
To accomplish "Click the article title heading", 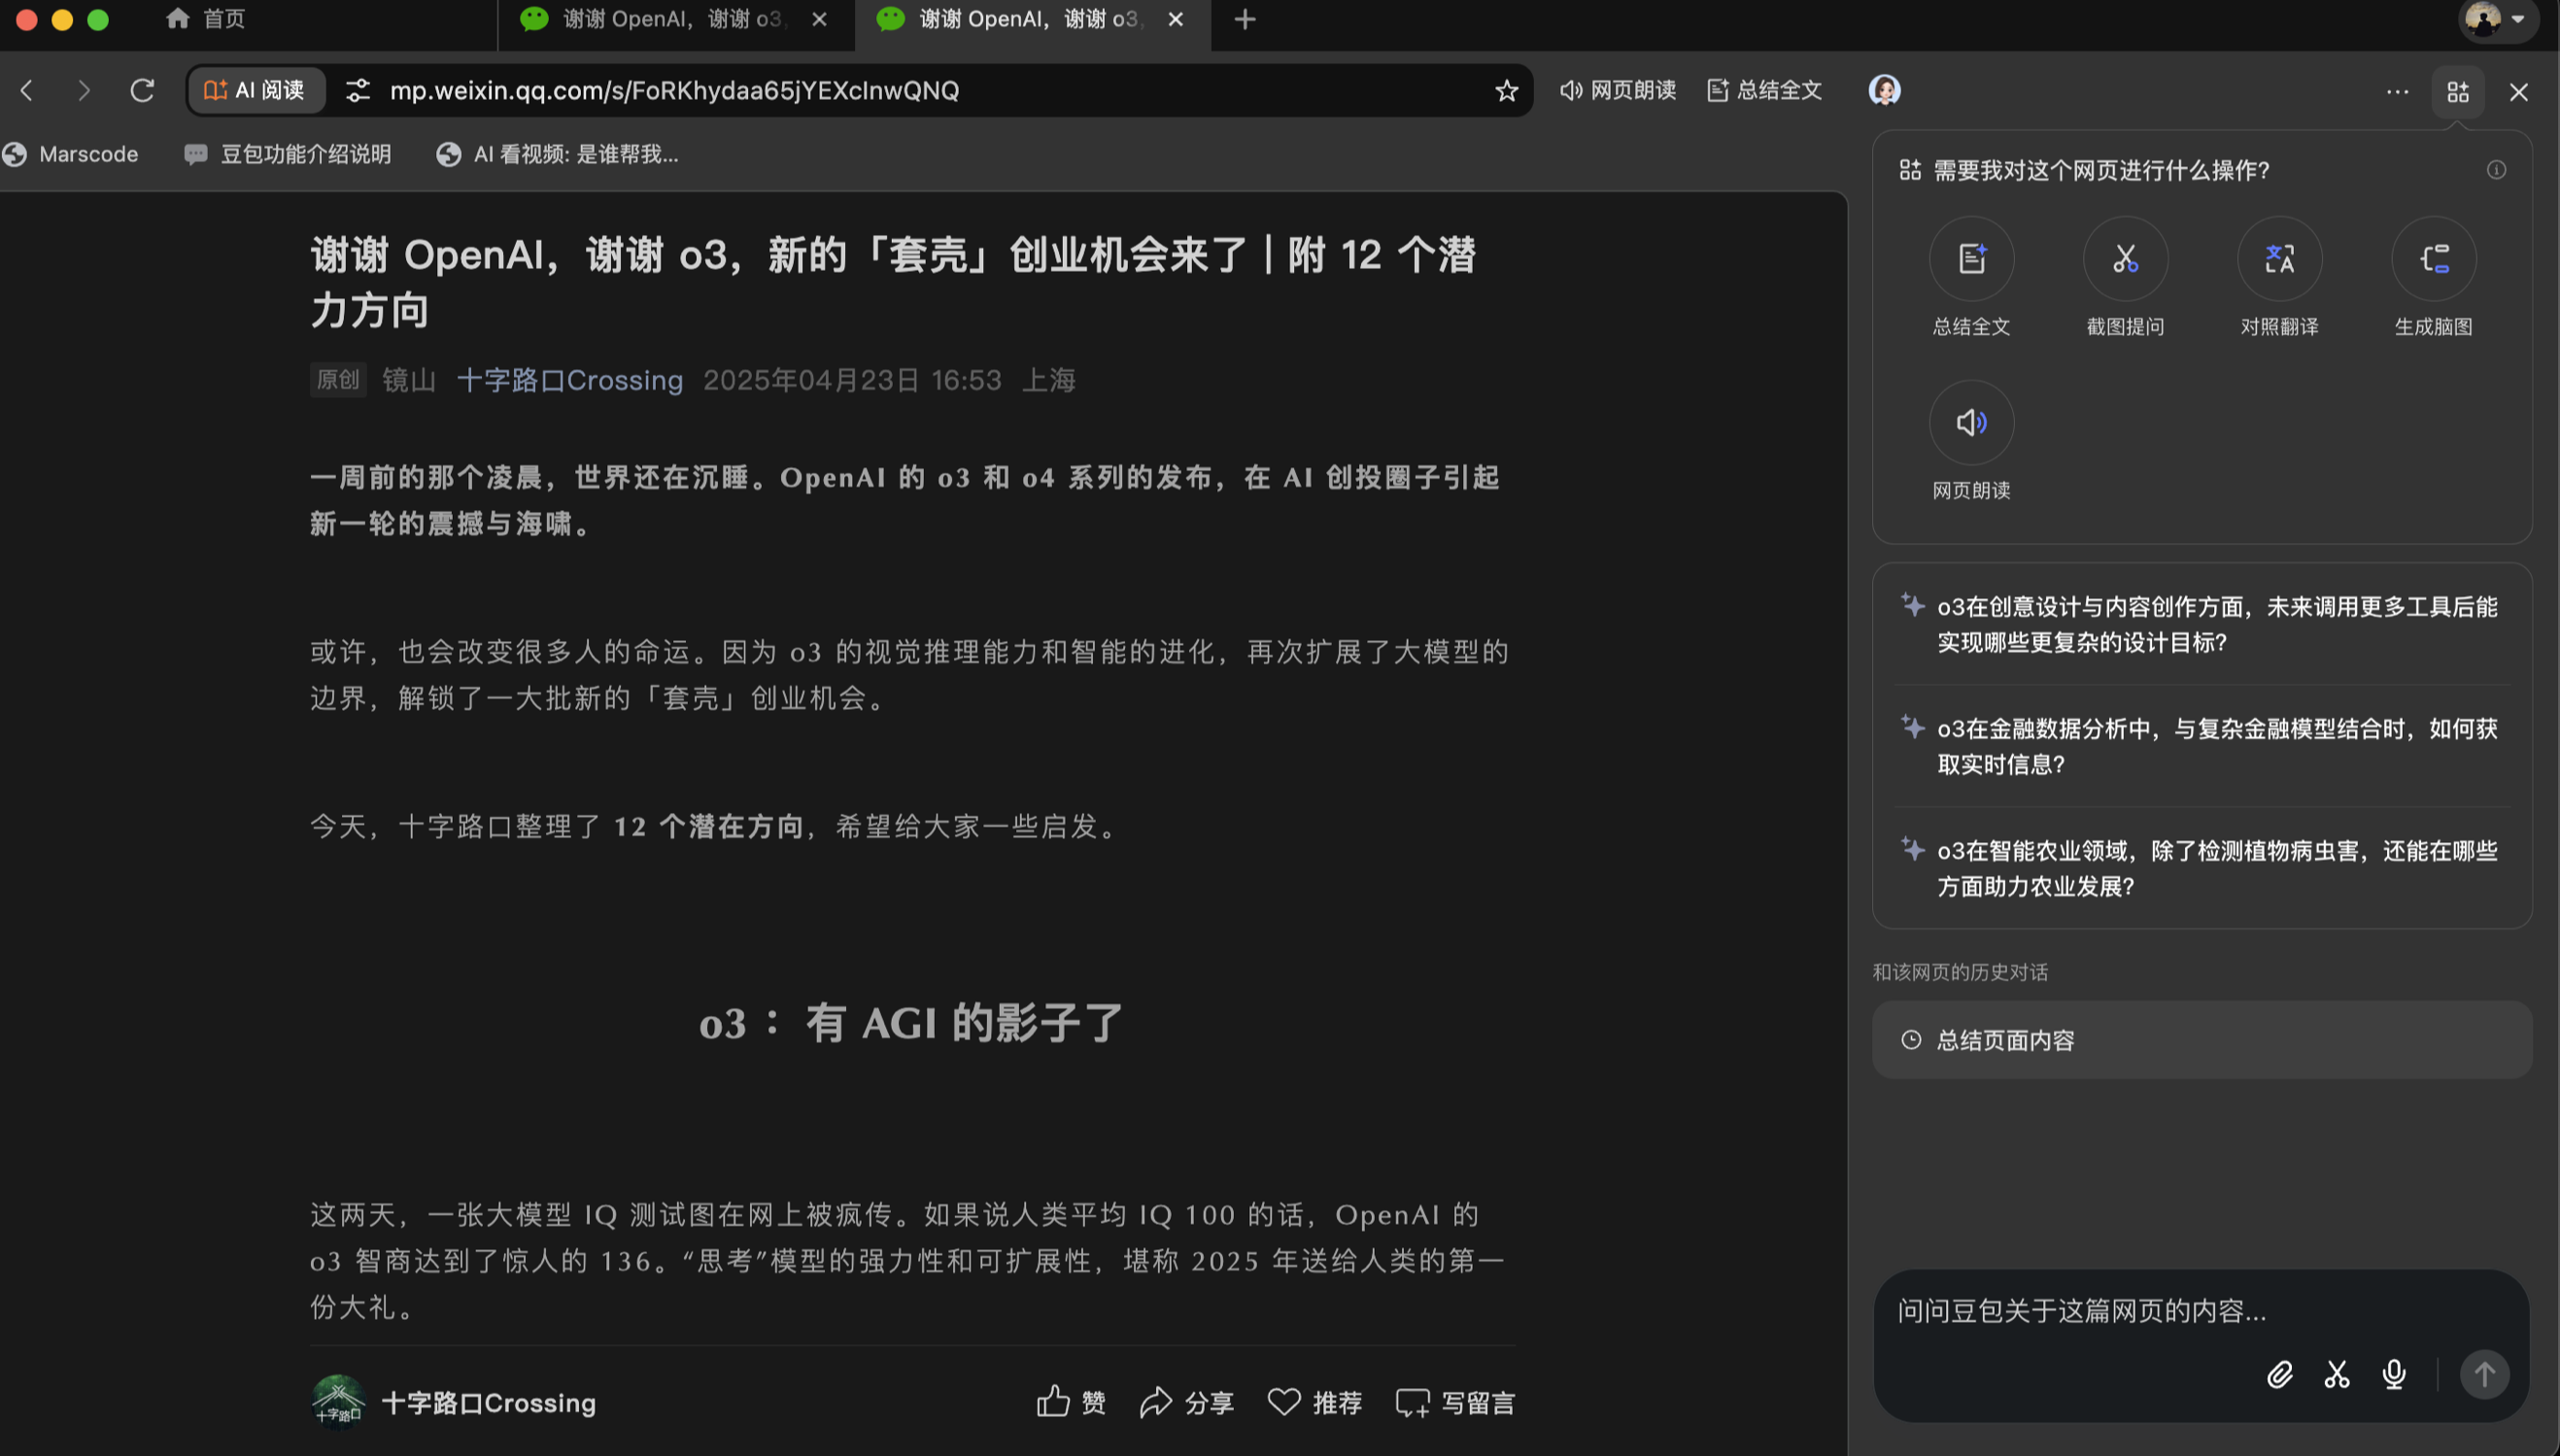I will [893, 282].
